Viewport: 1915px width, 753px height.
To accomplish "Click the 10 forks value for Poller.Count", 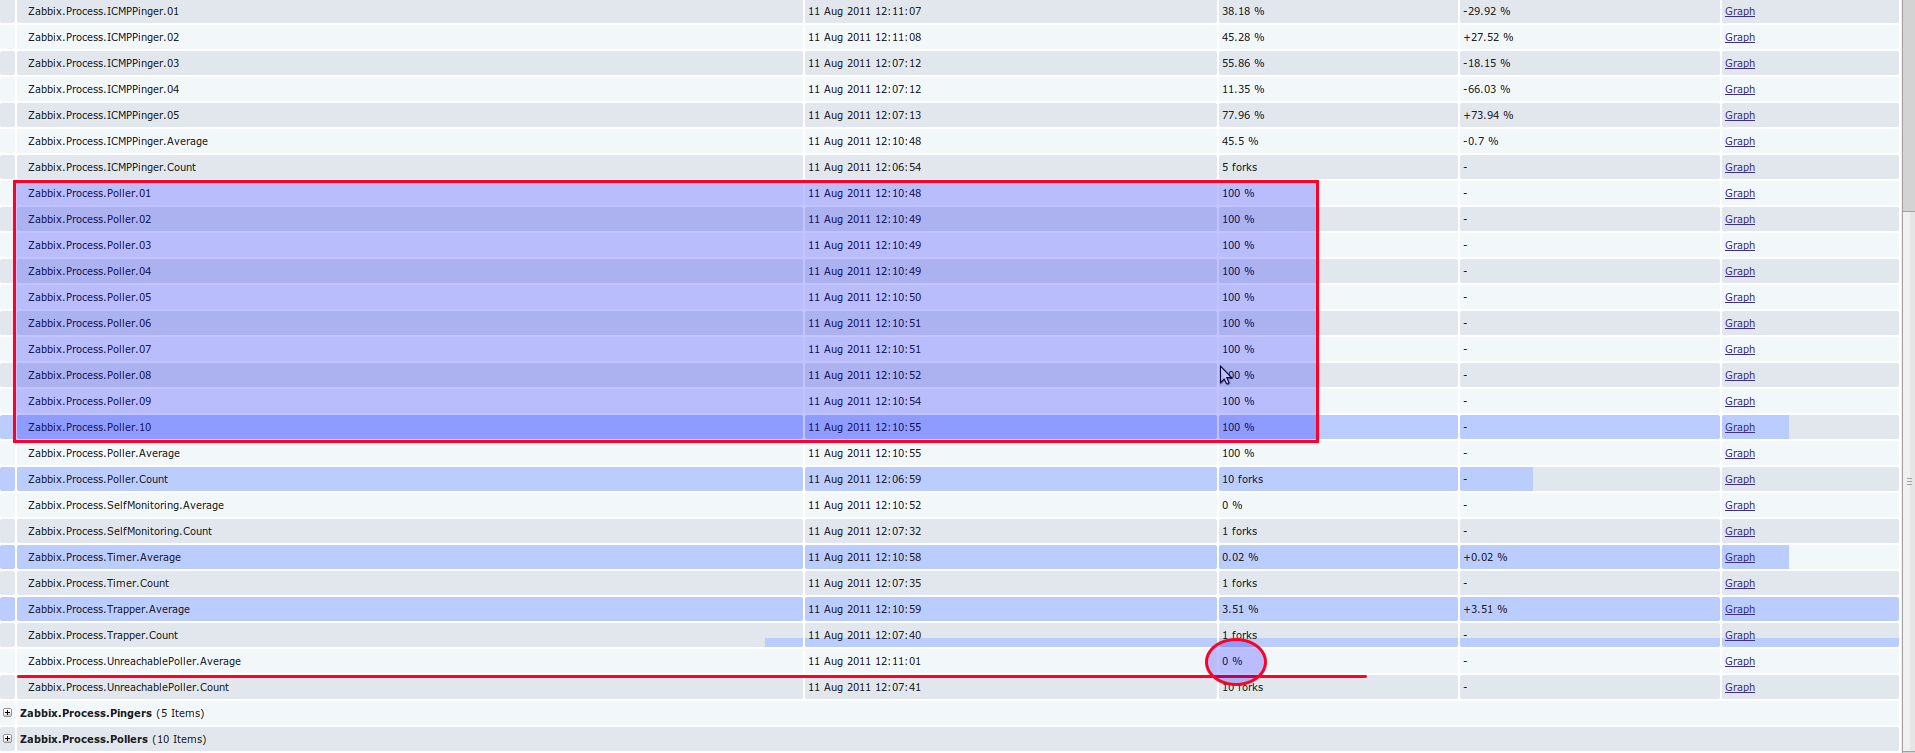I will coord(1242,479).
